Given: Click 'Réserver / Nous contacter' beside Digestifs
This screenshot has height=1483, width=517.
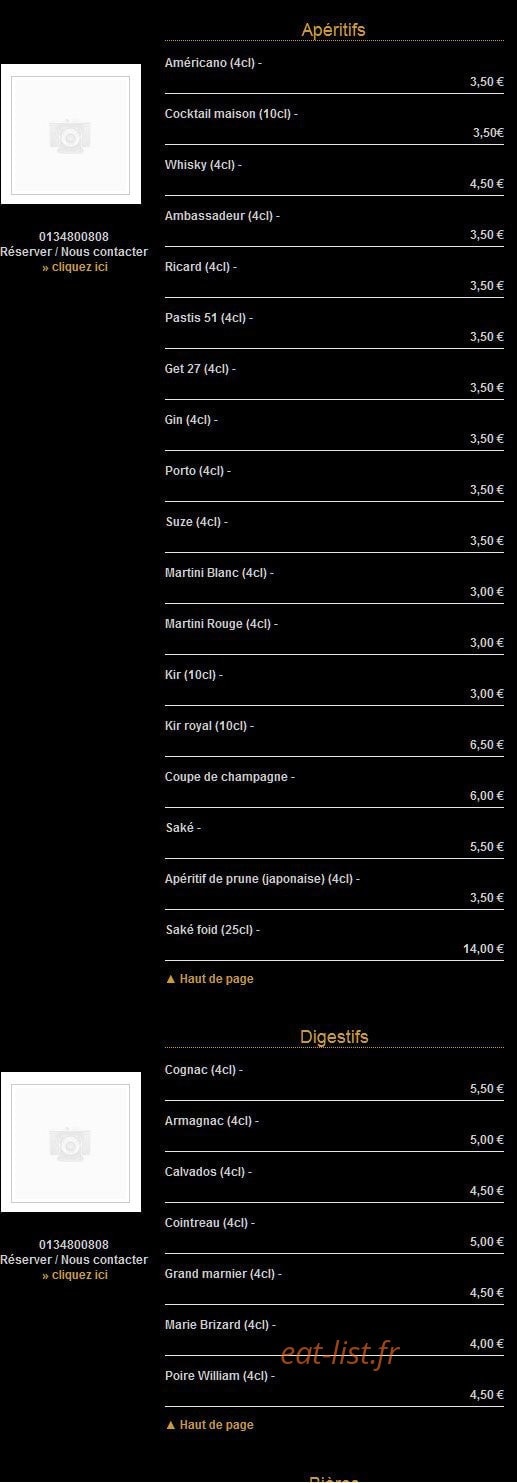Looking at the screenshot, I should pos(74,1260).
